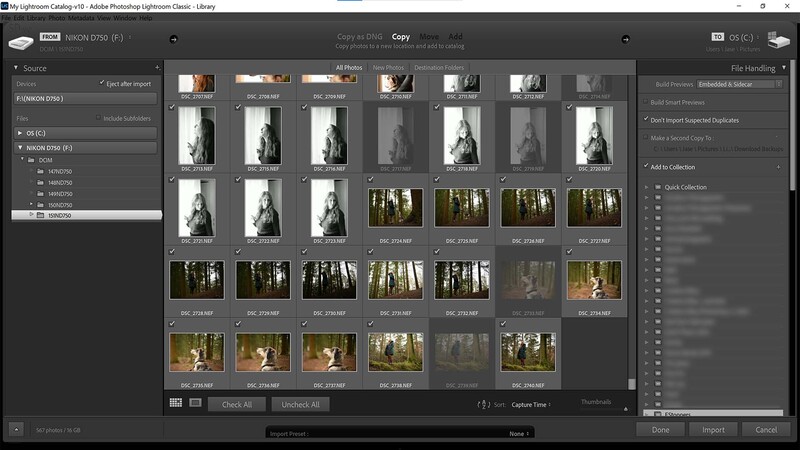
Task: Click the F:\(NIKON D750) device field
Action: pos(85,98)
